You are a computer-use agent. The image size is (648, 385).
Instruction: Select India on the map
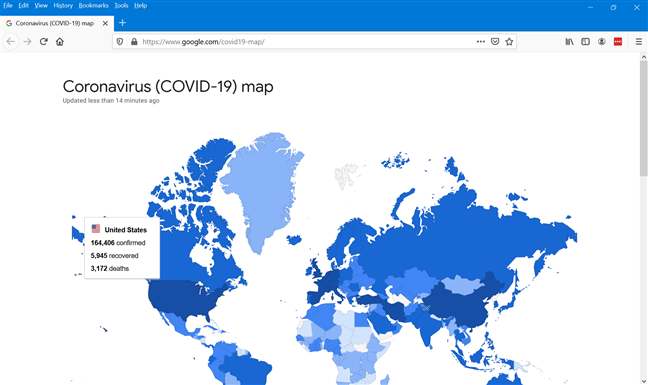click(428, 328)
